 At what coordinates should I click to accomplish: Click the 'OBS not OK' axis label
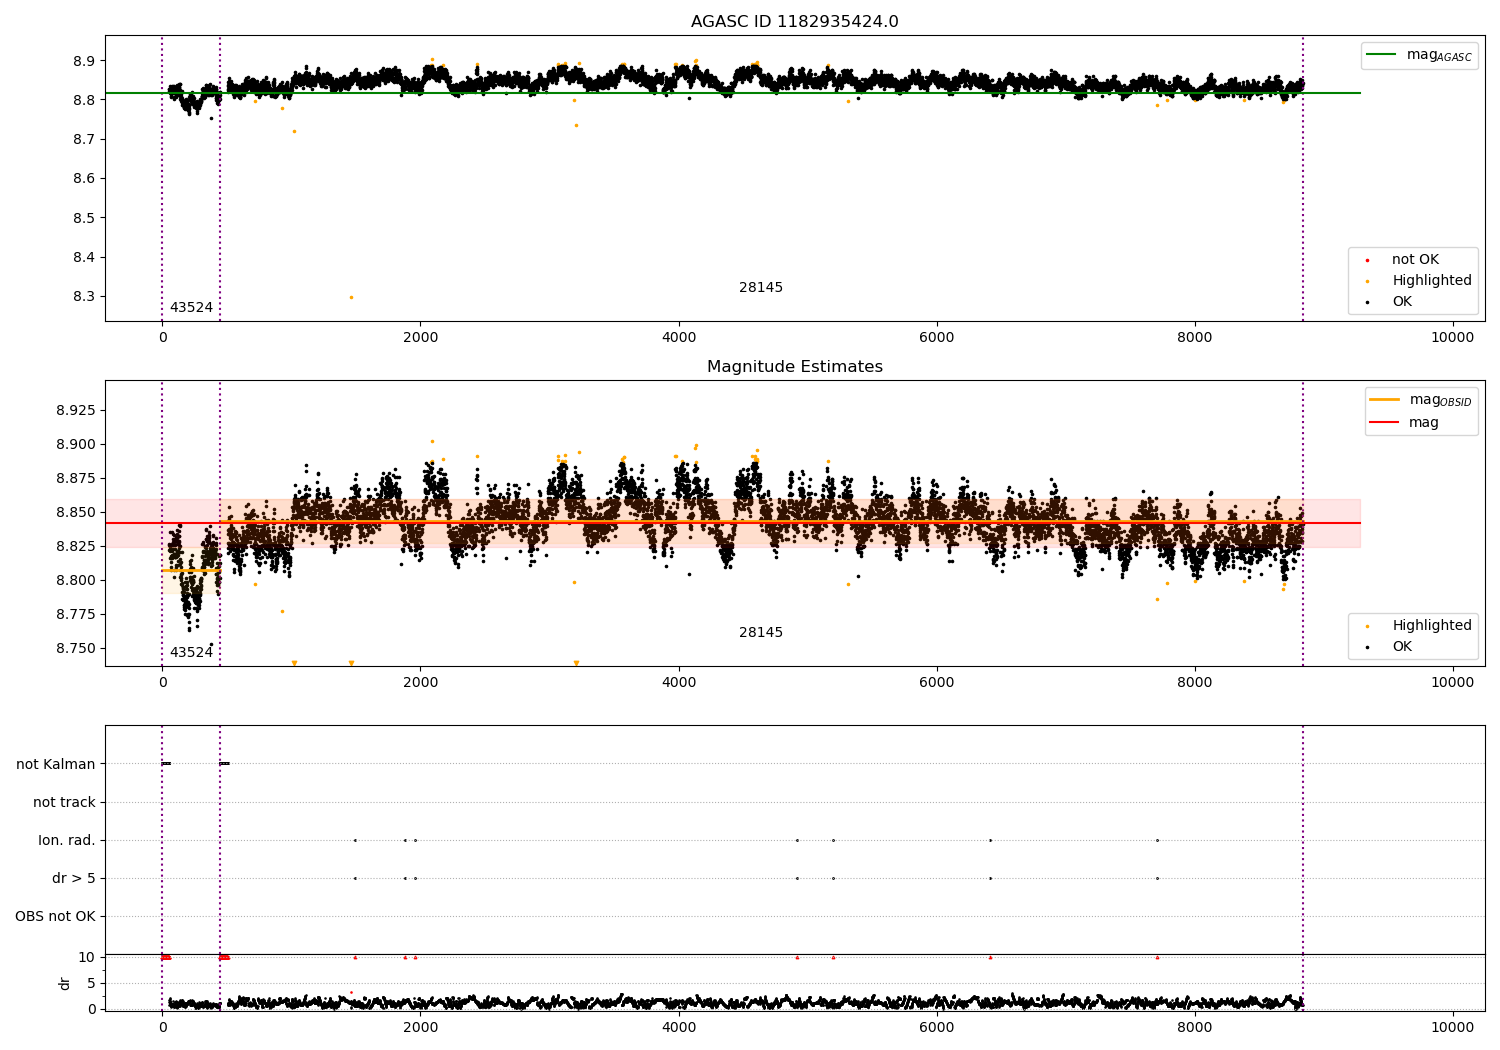point(55,916)
